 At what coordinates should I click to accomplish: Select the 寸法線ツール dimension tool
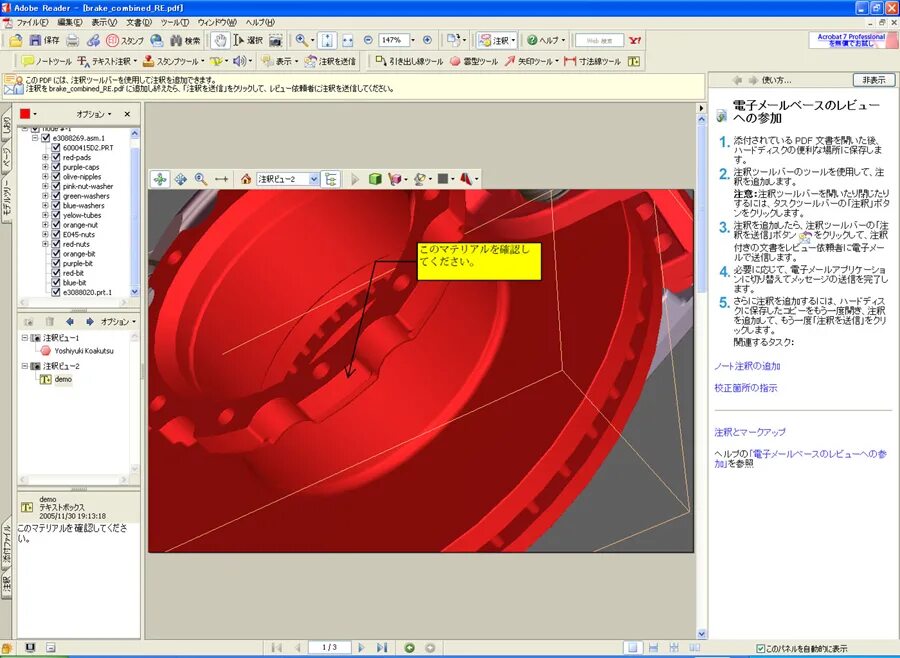tap(592, 61)
